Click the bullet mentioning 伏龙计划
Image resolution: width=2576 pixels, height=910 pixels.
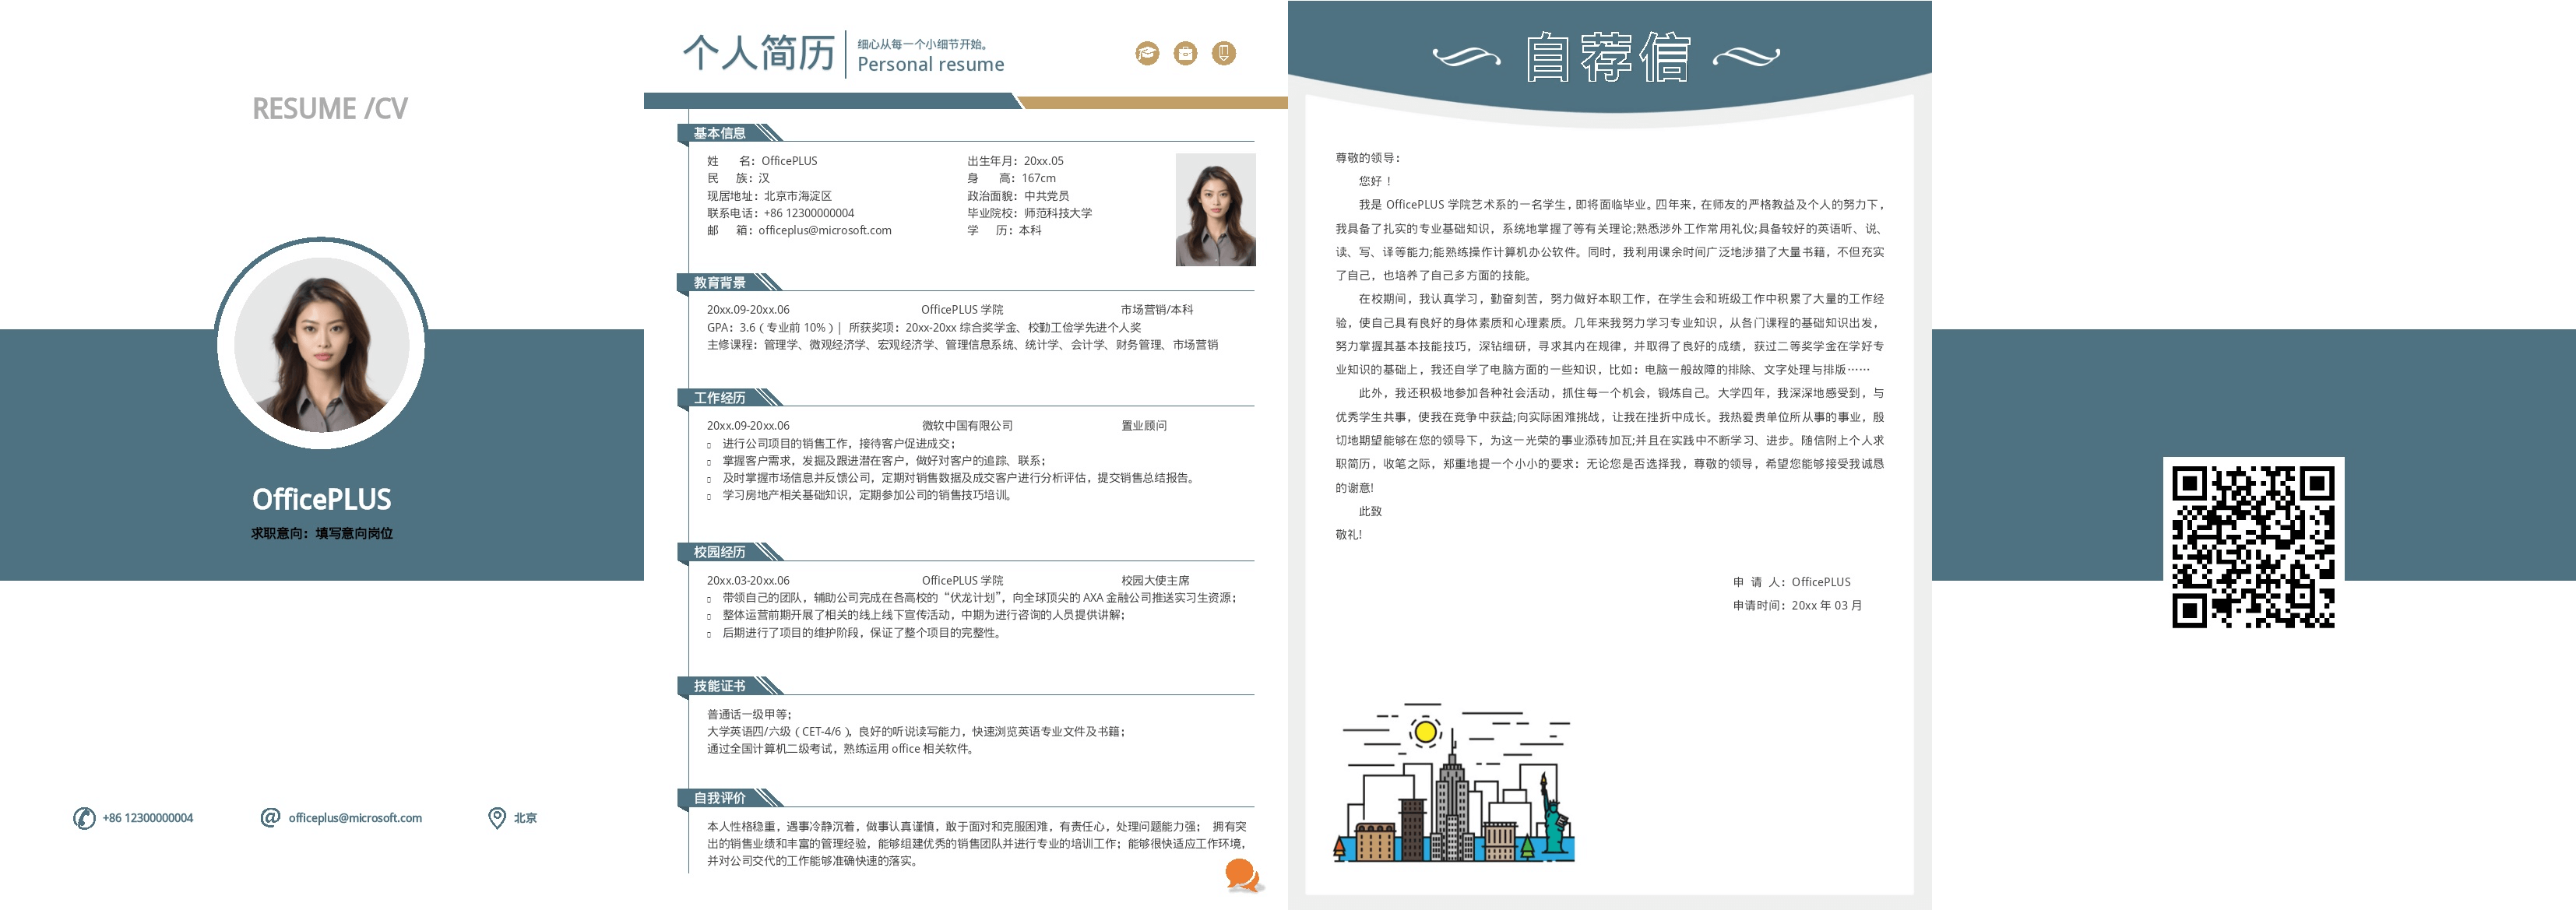click(x=979, y=597)
